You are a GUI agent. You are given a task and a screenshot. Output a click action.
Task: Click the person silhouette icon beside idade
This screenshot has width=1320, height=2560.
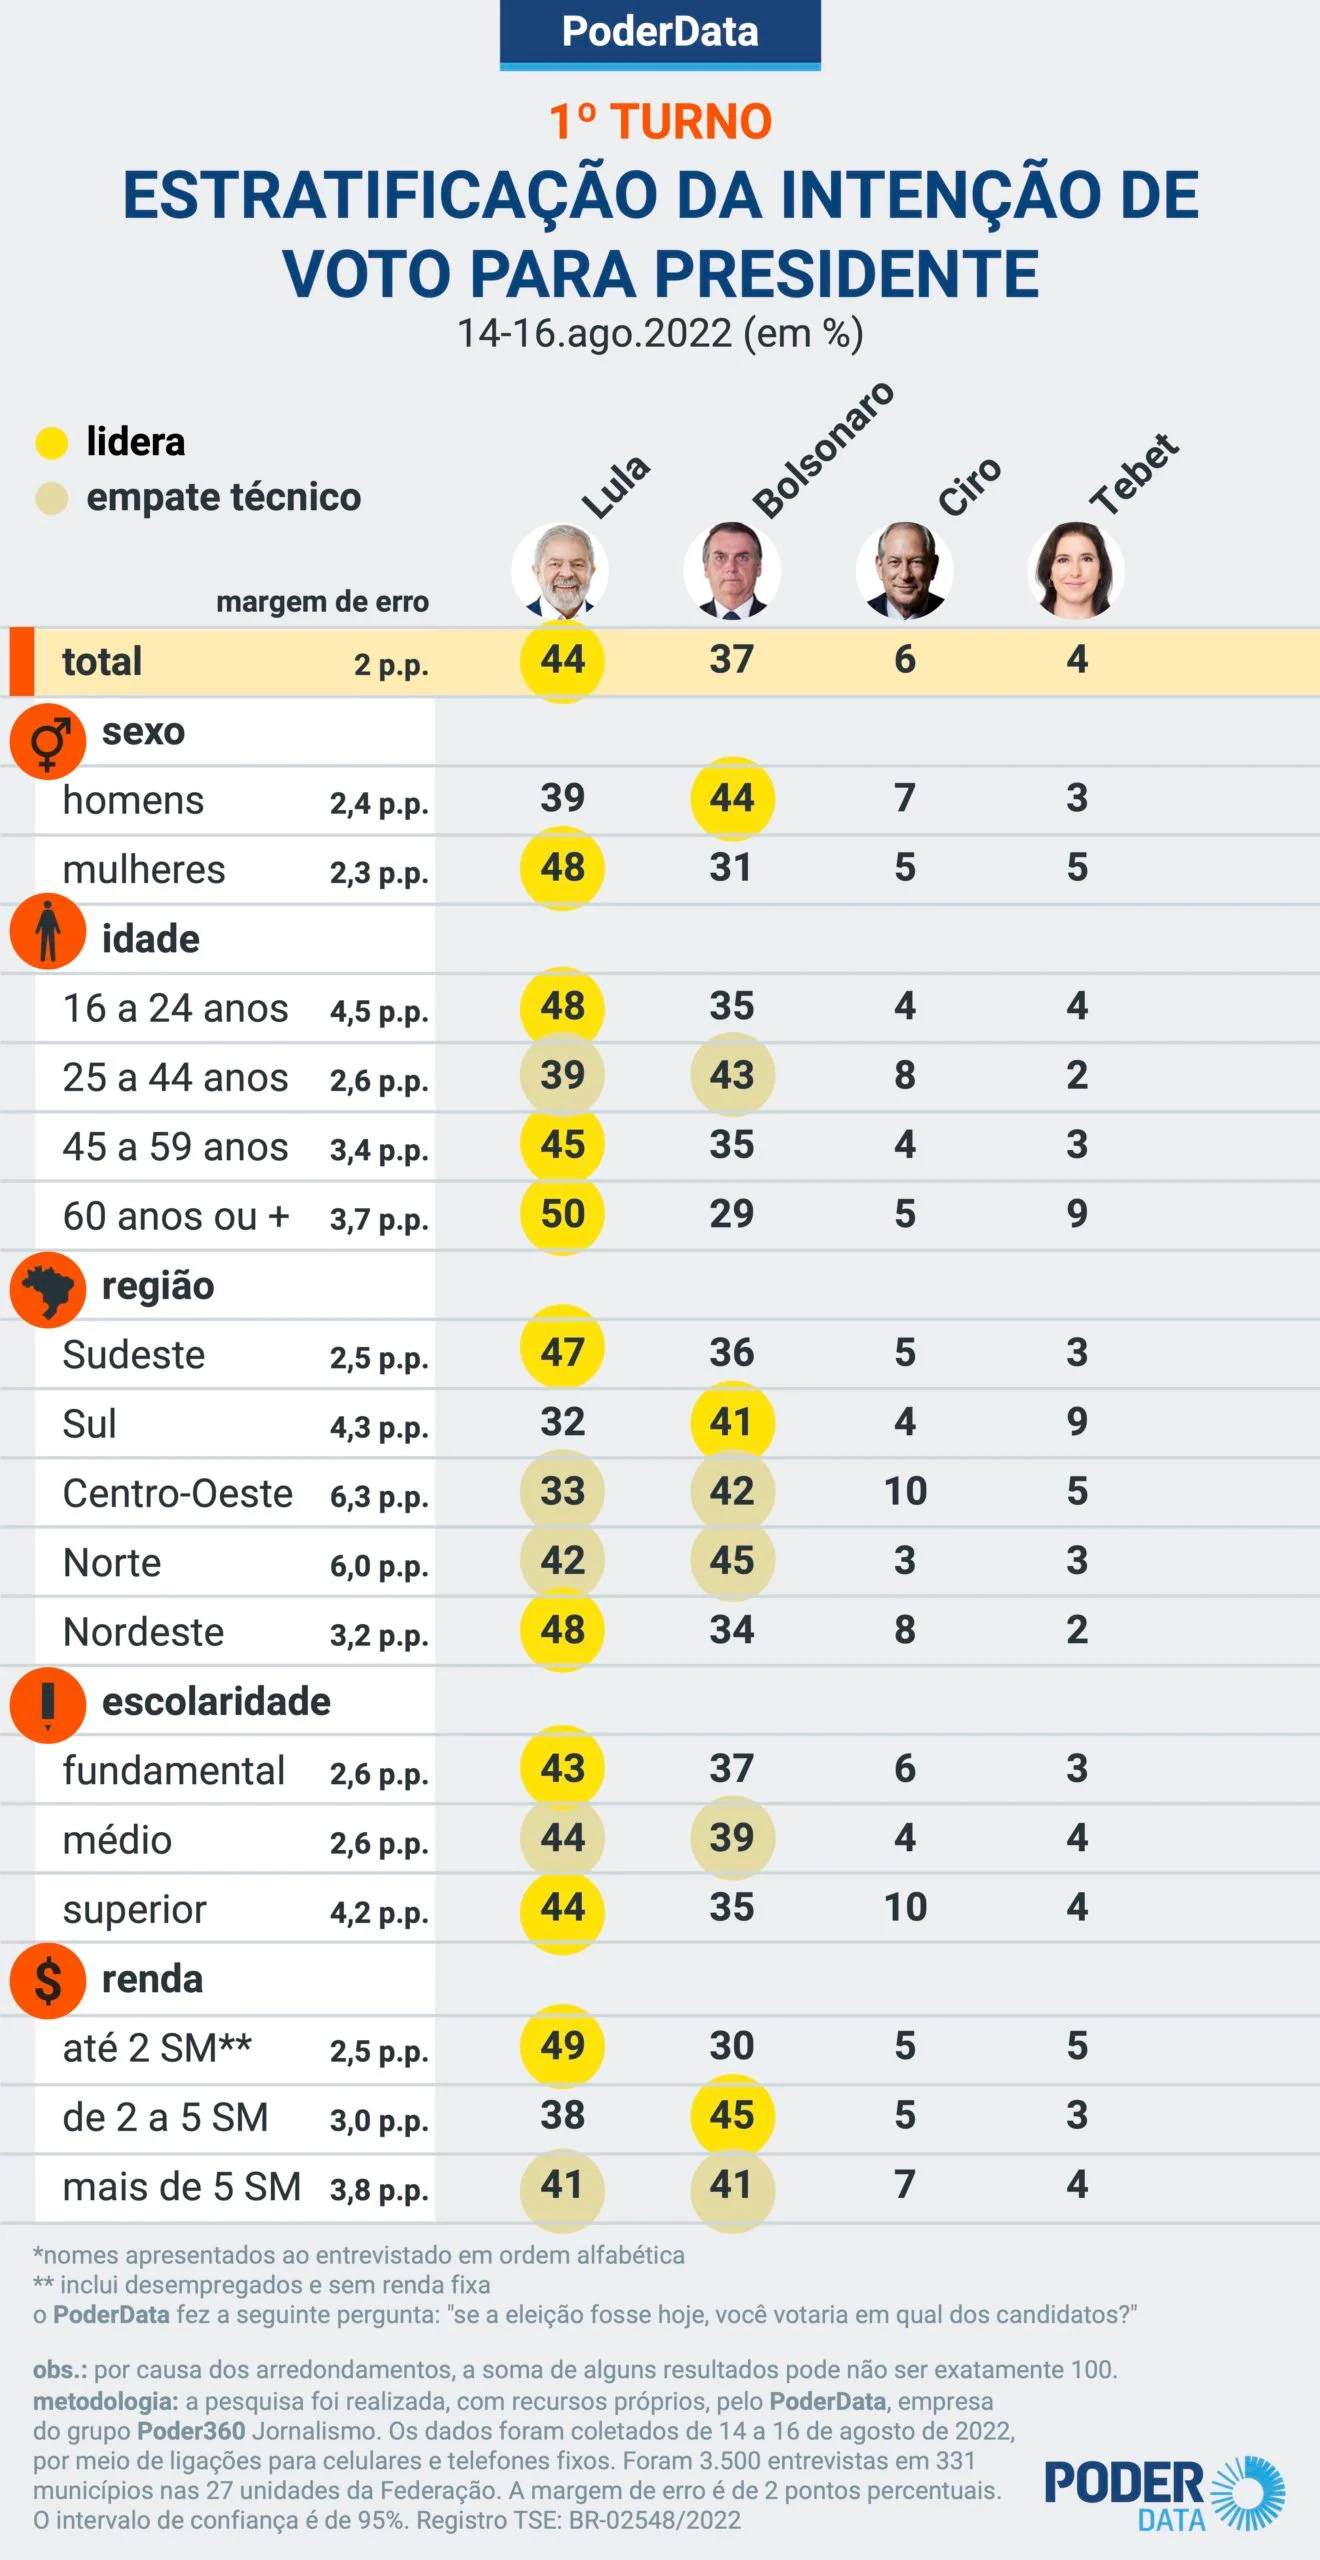[47, 931]
